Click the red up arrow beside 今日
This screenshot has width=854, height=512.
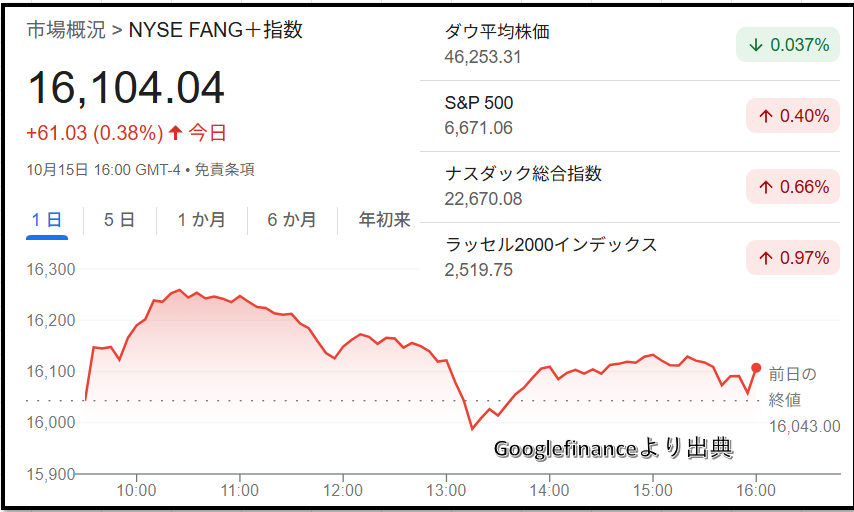pyautogui.click(x=176, y=132)
